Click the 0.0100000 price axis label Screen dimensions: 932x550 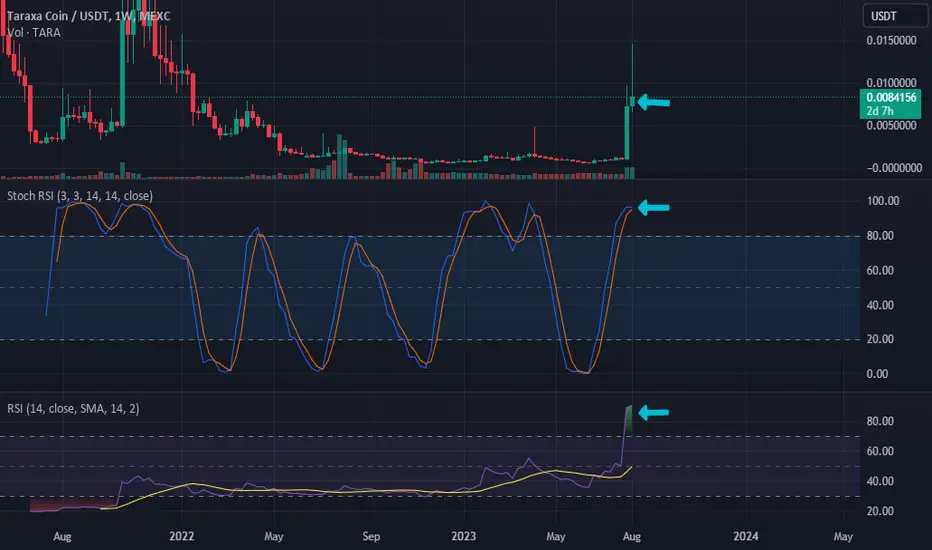pyautogui.click(x=891, y=83)
